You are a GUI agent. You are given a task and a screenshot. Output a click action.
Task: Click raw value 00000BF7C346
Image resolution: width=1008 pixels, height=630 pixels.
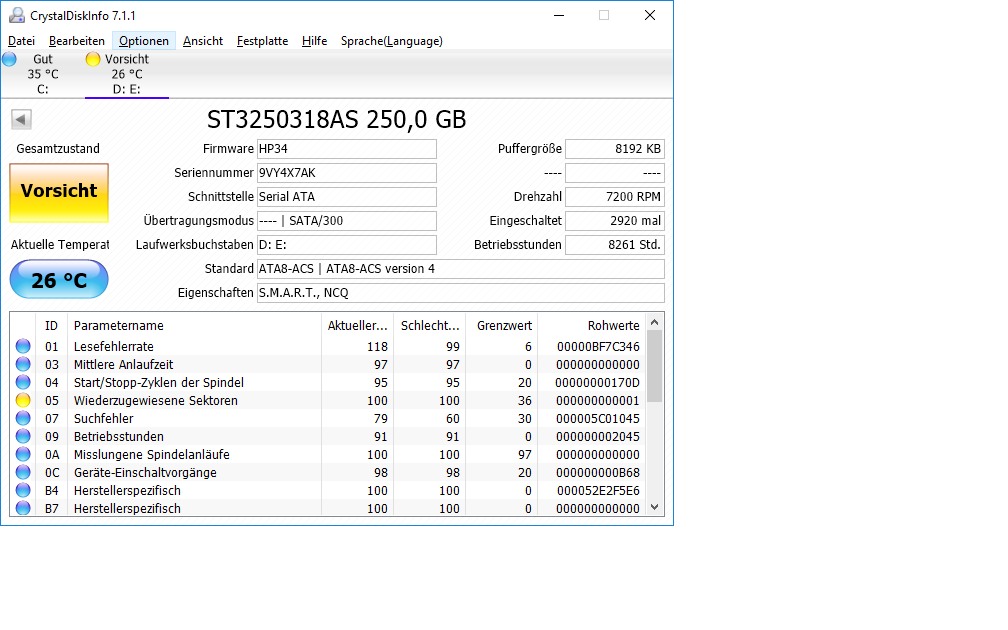point(598,346)
